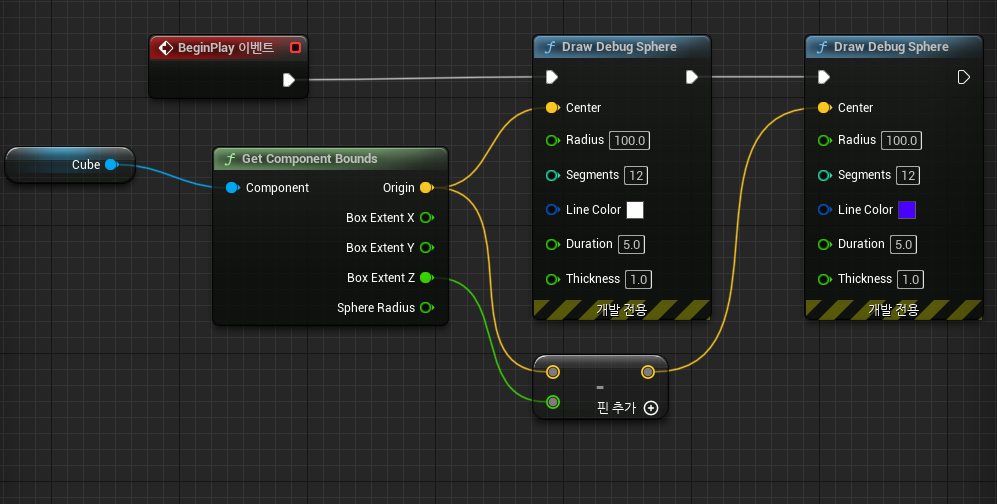Image resolution: width=997 pixels, height=504 pixels.
Task: Open the purple Line Color swatch
Action: pos(907,210)
